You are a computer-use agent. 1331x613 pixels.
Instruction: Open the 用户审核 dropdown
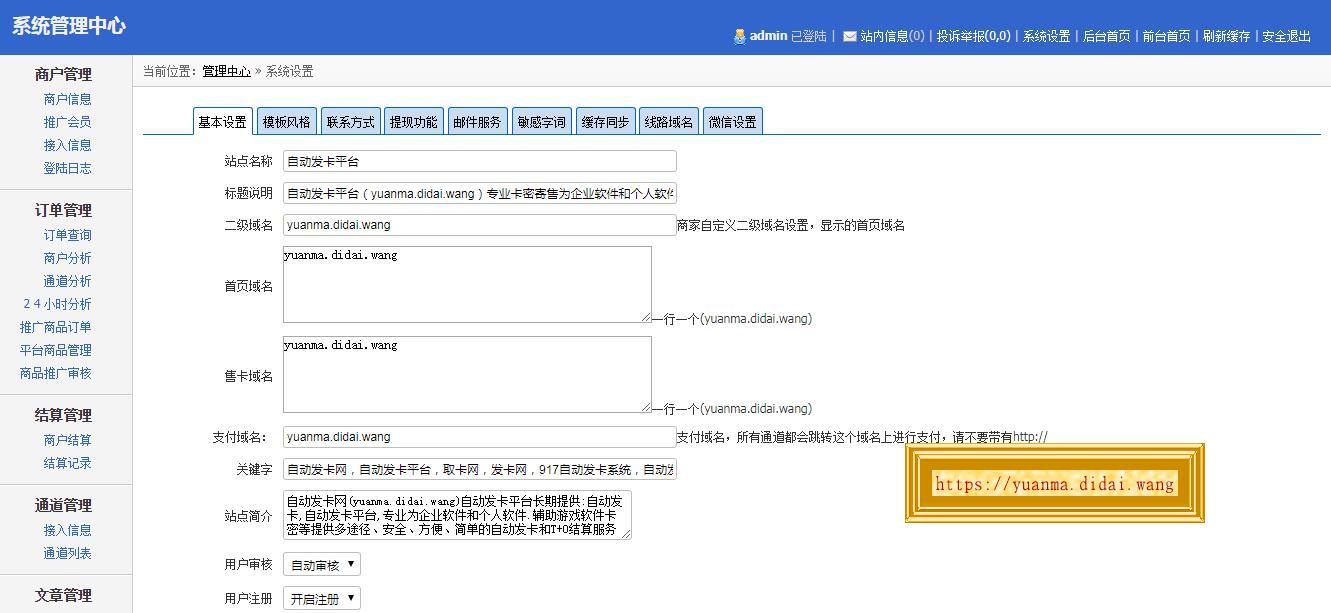pos(321,565)
